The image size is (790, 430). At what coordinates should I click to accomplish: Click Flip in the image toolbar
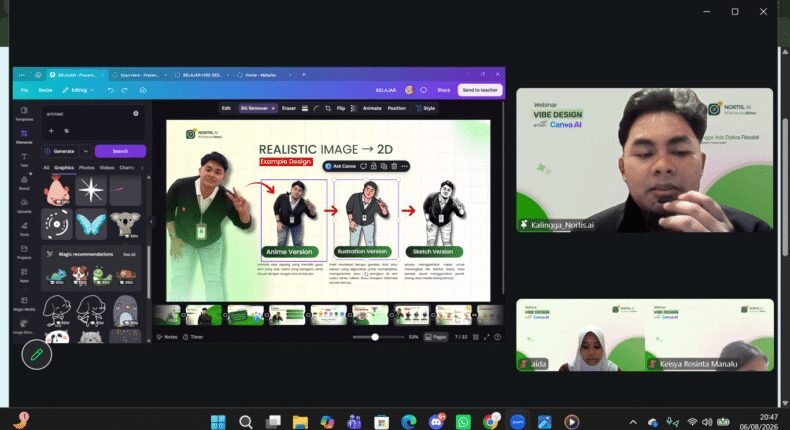(x=341, y=108)
